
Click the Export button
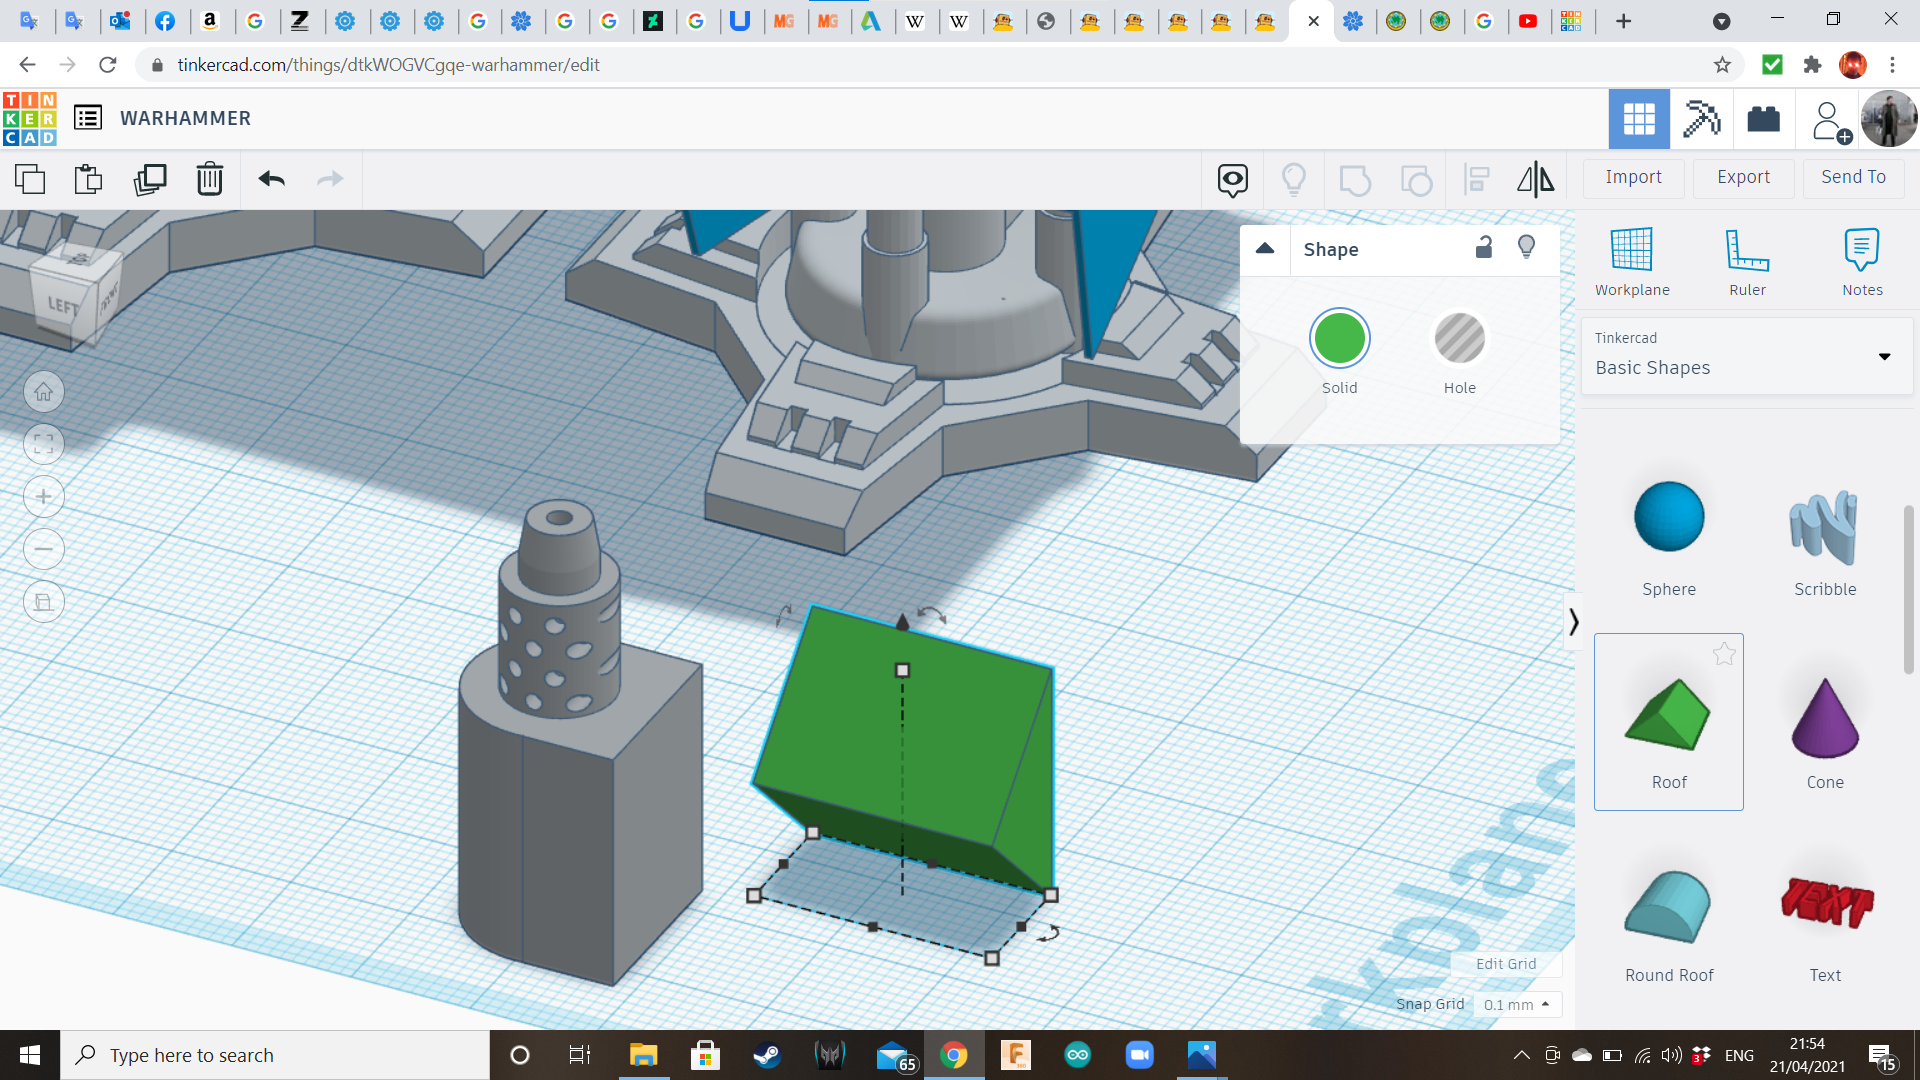pyautogui.click(x=1743, y=177)
